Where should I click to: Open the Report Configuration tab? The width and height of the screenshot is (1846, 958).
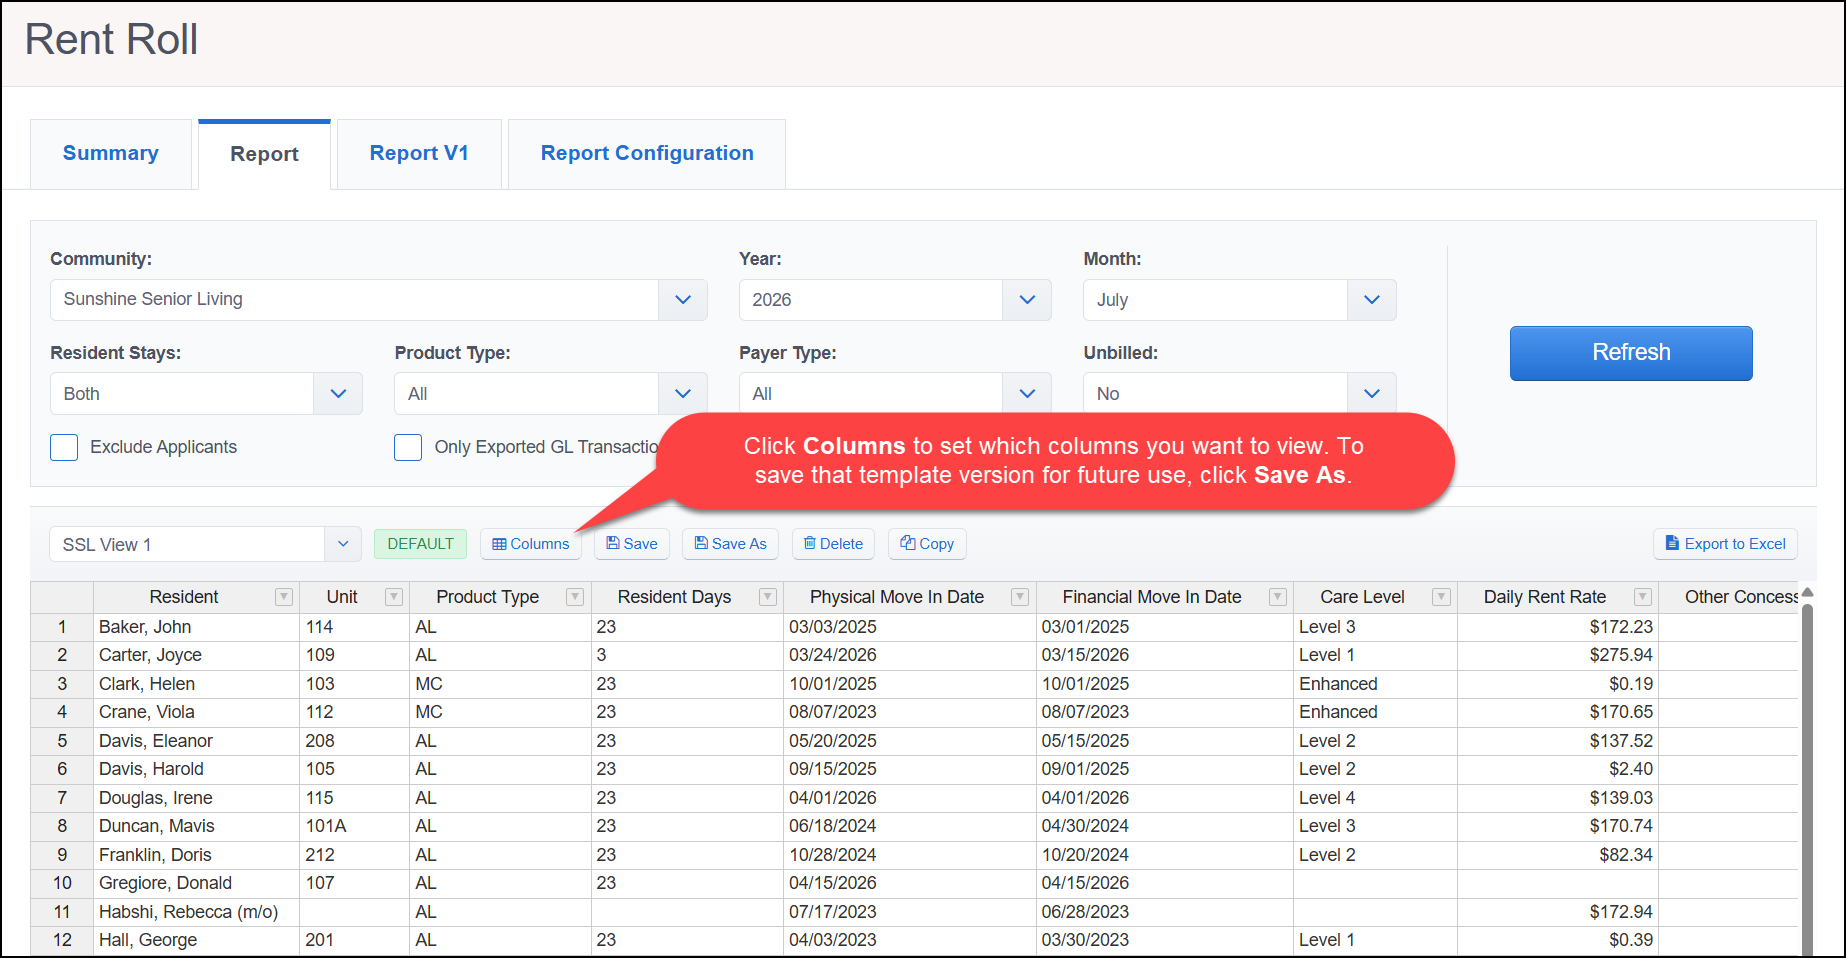(x=647, y=154)
